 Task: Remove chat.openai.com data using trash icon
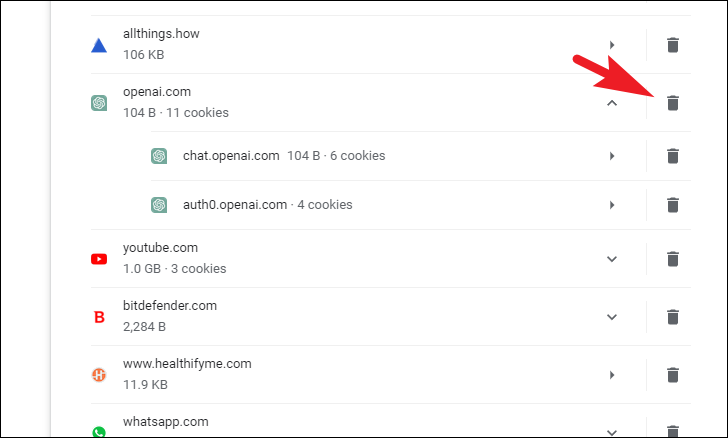tap(673, 156)
